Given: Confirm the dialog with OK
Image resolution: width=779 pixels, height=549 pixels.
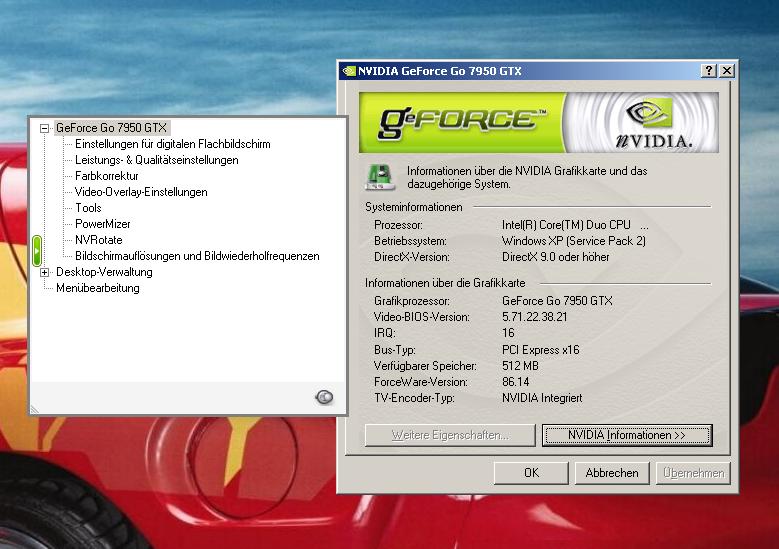Looking at the screenshot, I should tap(531, 473).
